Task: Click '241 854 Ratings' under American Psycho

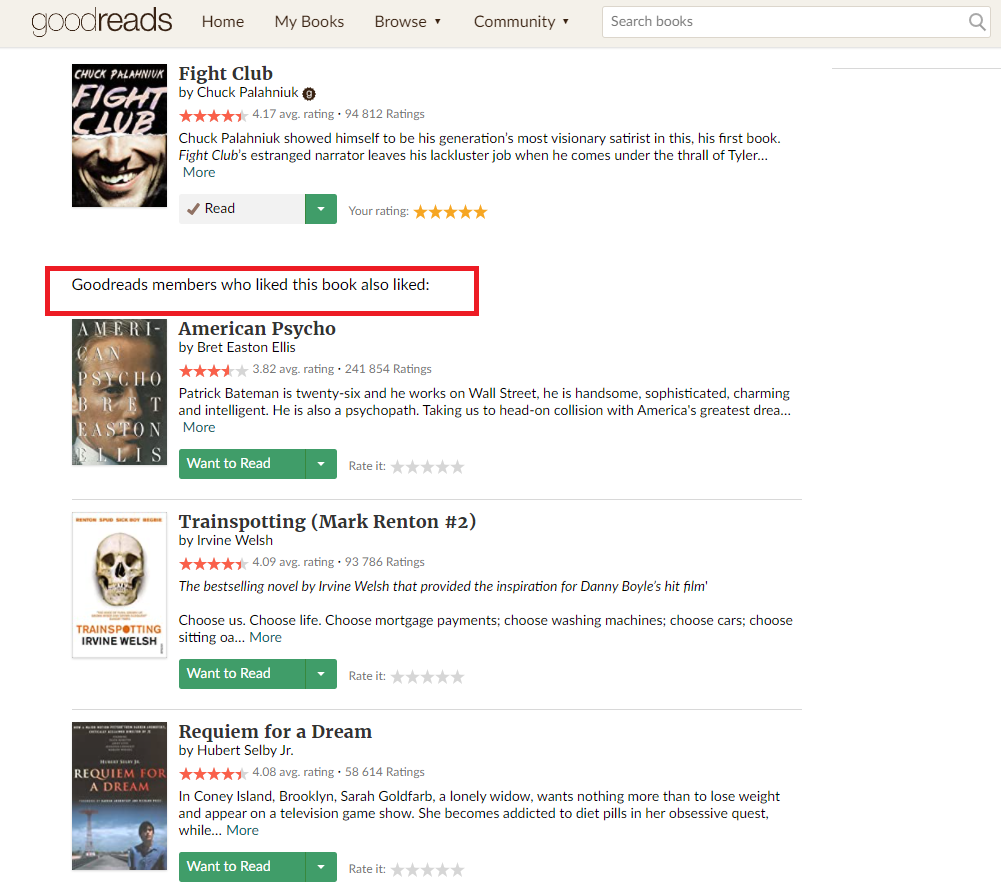Action: point(388,370)
